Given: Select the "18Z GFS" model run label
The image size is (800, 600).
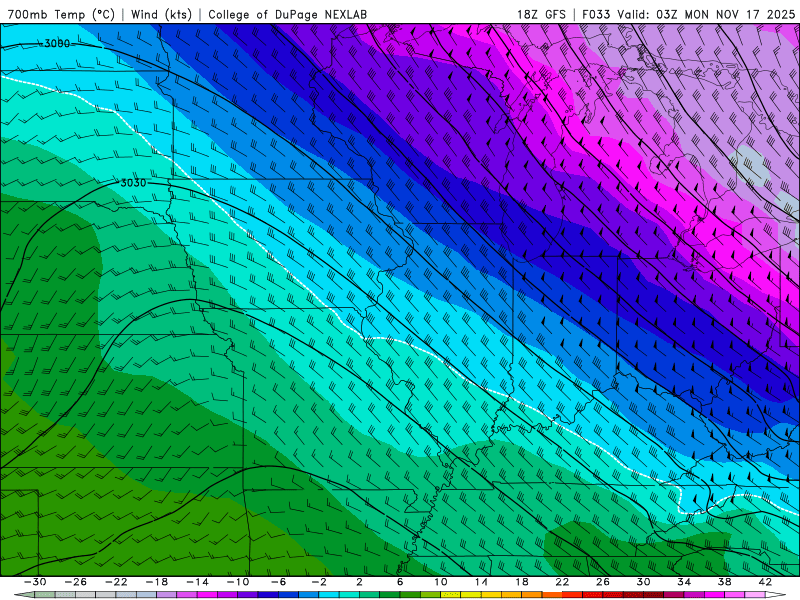Looking at the screenshot, I should tap(541, 14).
